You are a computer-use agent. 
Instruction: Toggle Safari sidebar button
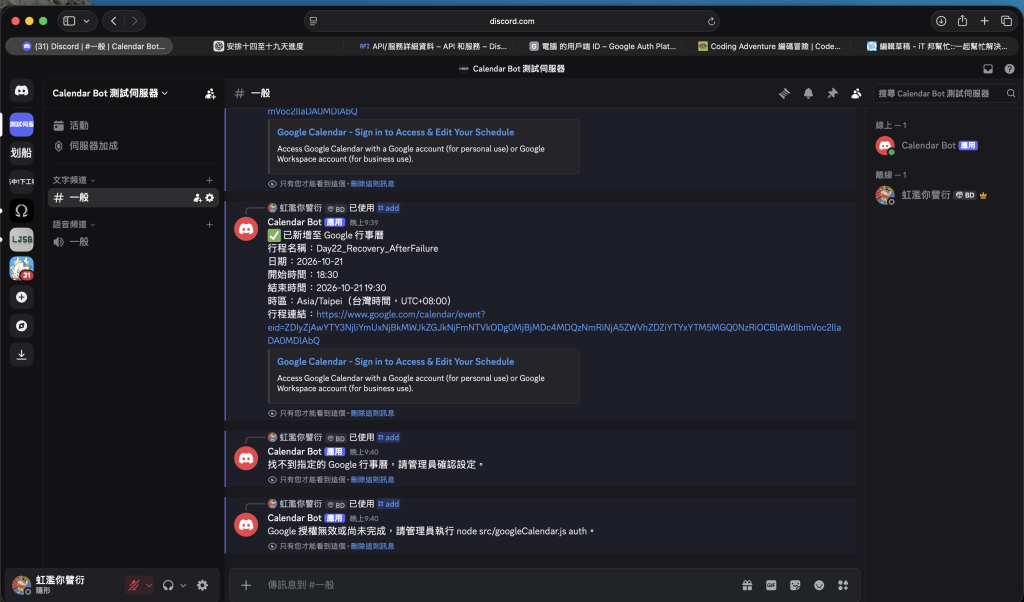pos(69,21)
